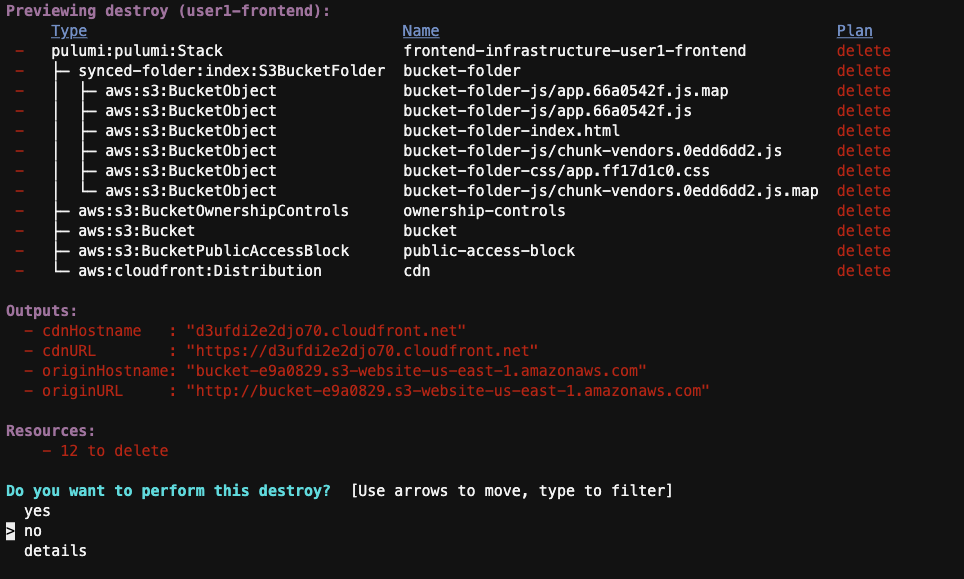Select the aws:cloudfront:Distribution tree entry
The image size is (964, 579).
[x=200, y=271]
